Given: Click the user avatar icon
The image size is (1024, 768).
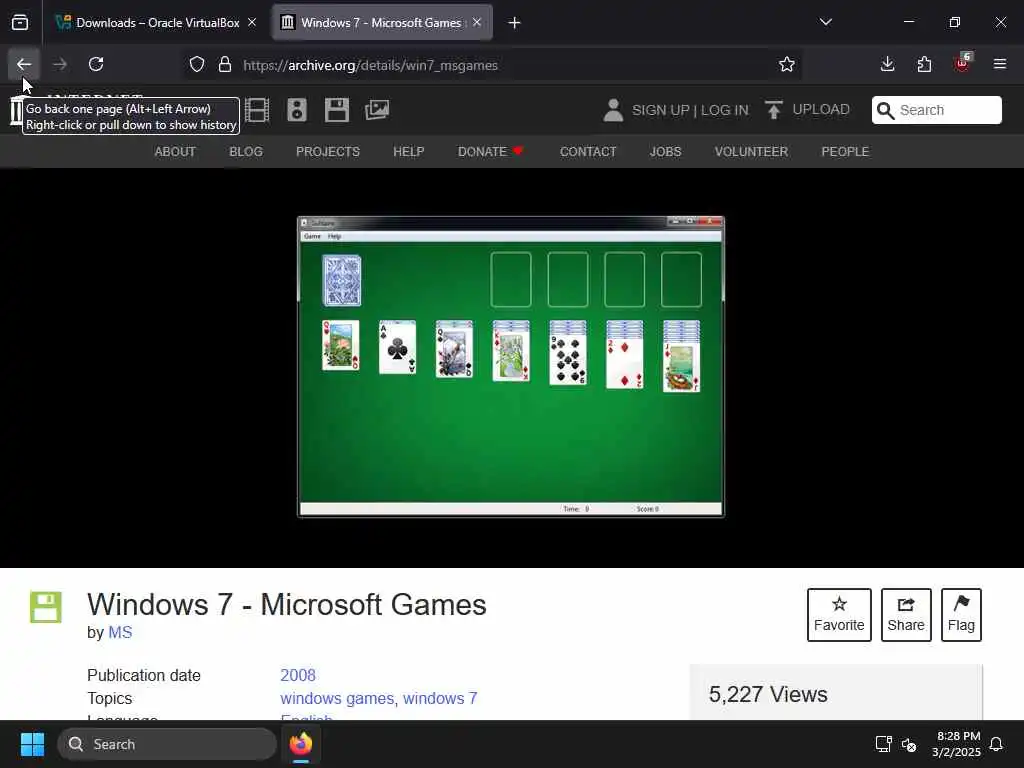Looking at the screenshot, I should pyautogui.click(x=613, y=110).
